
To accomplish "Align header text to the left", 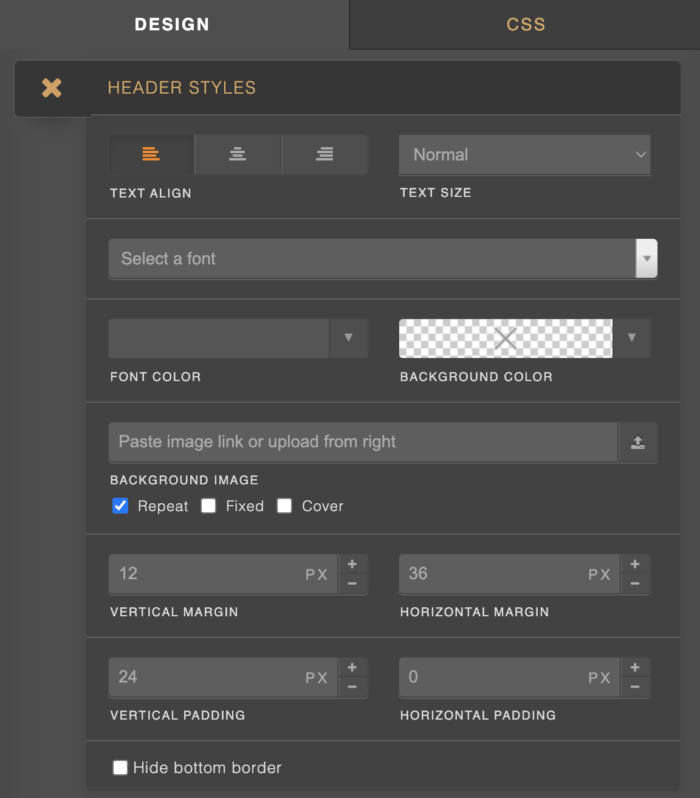I will [151, 155].
